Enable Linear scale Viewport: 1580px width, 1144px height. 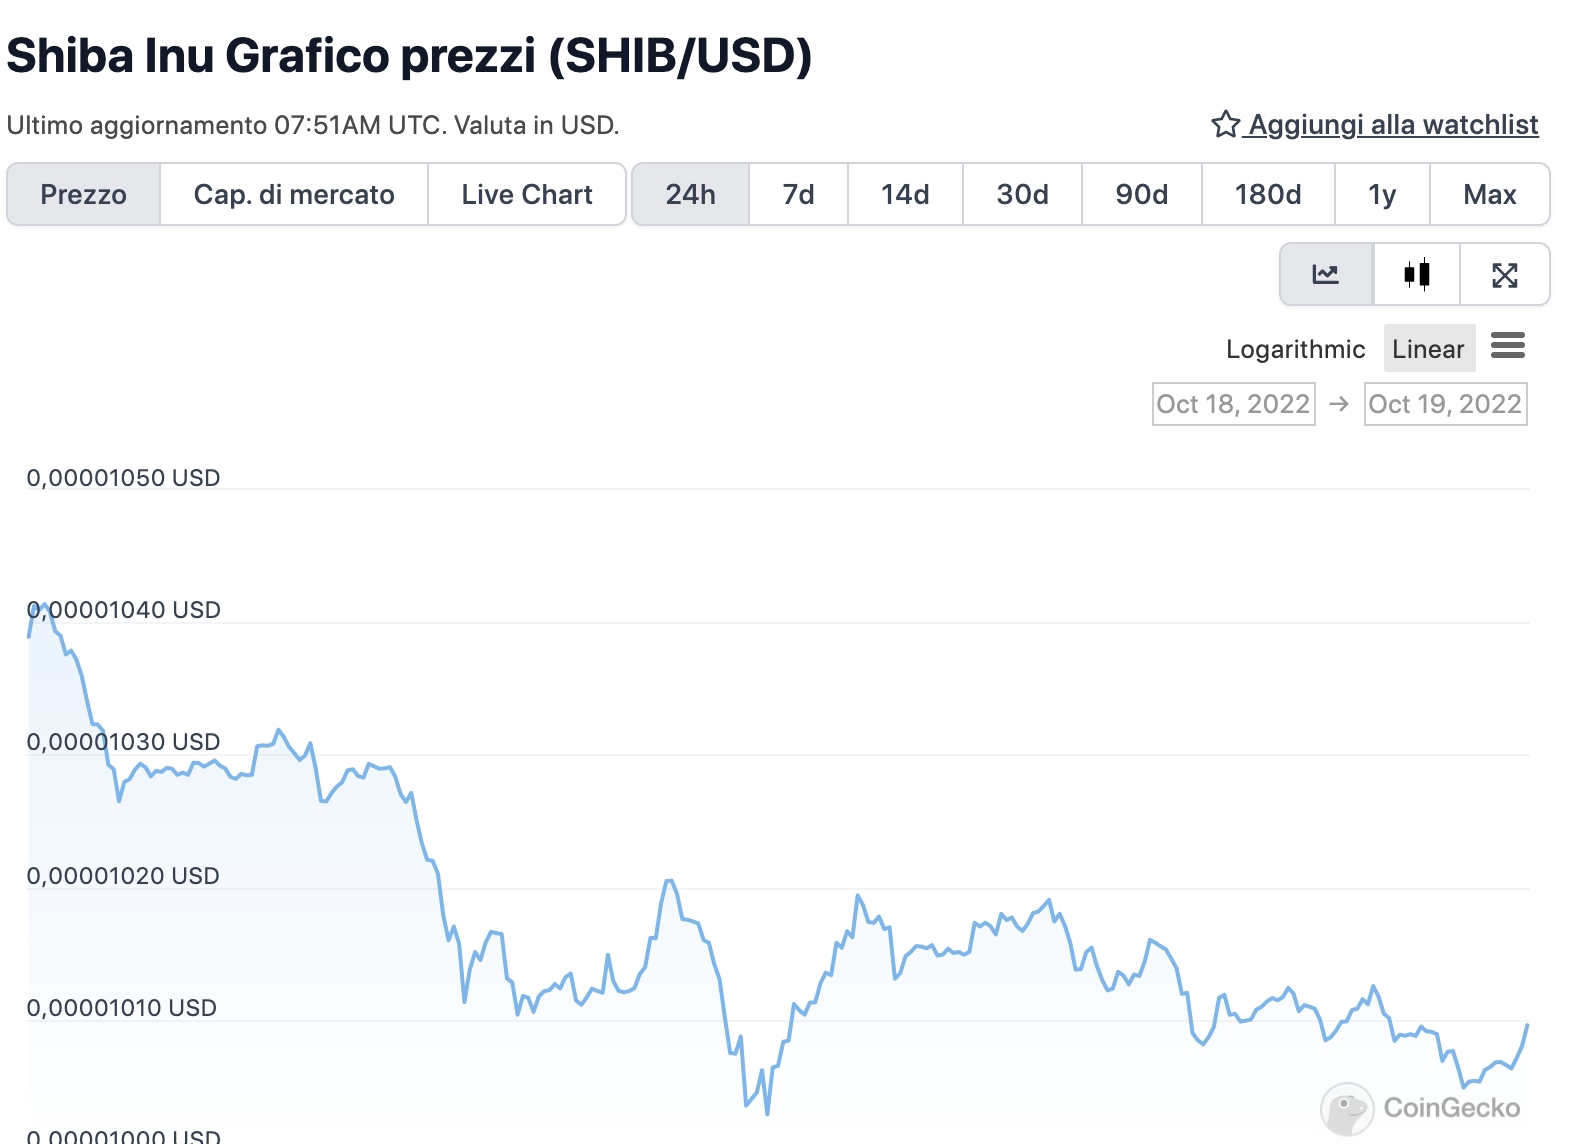tap(1429, 349)
